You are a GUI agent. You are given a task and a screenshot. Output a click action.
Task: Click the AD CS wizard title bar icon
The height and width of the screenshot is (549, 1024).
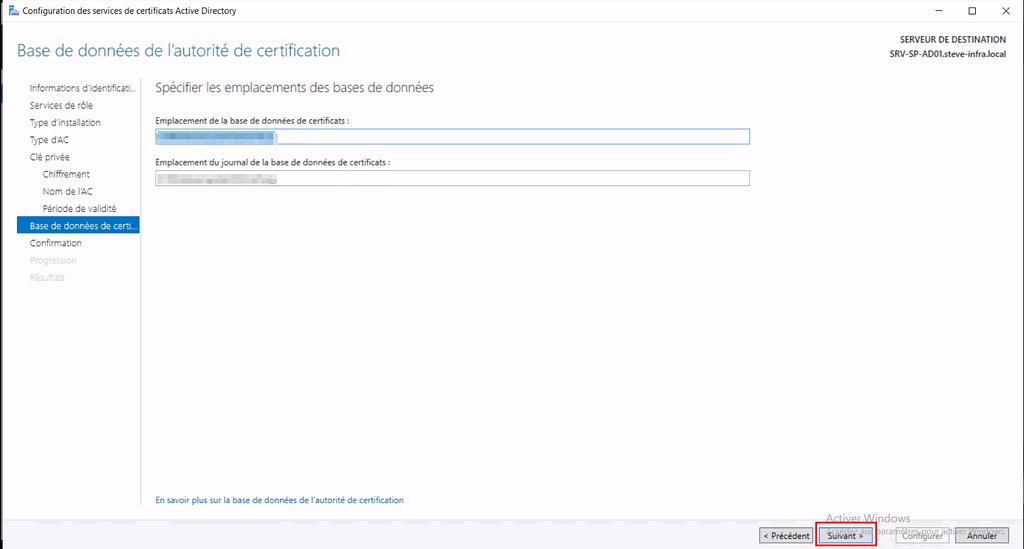pos(11,11)
